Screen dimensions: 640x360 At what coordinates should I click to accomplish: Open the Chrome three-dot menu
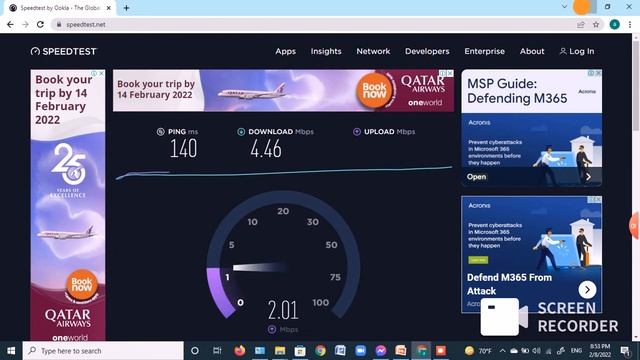[630, 24]
